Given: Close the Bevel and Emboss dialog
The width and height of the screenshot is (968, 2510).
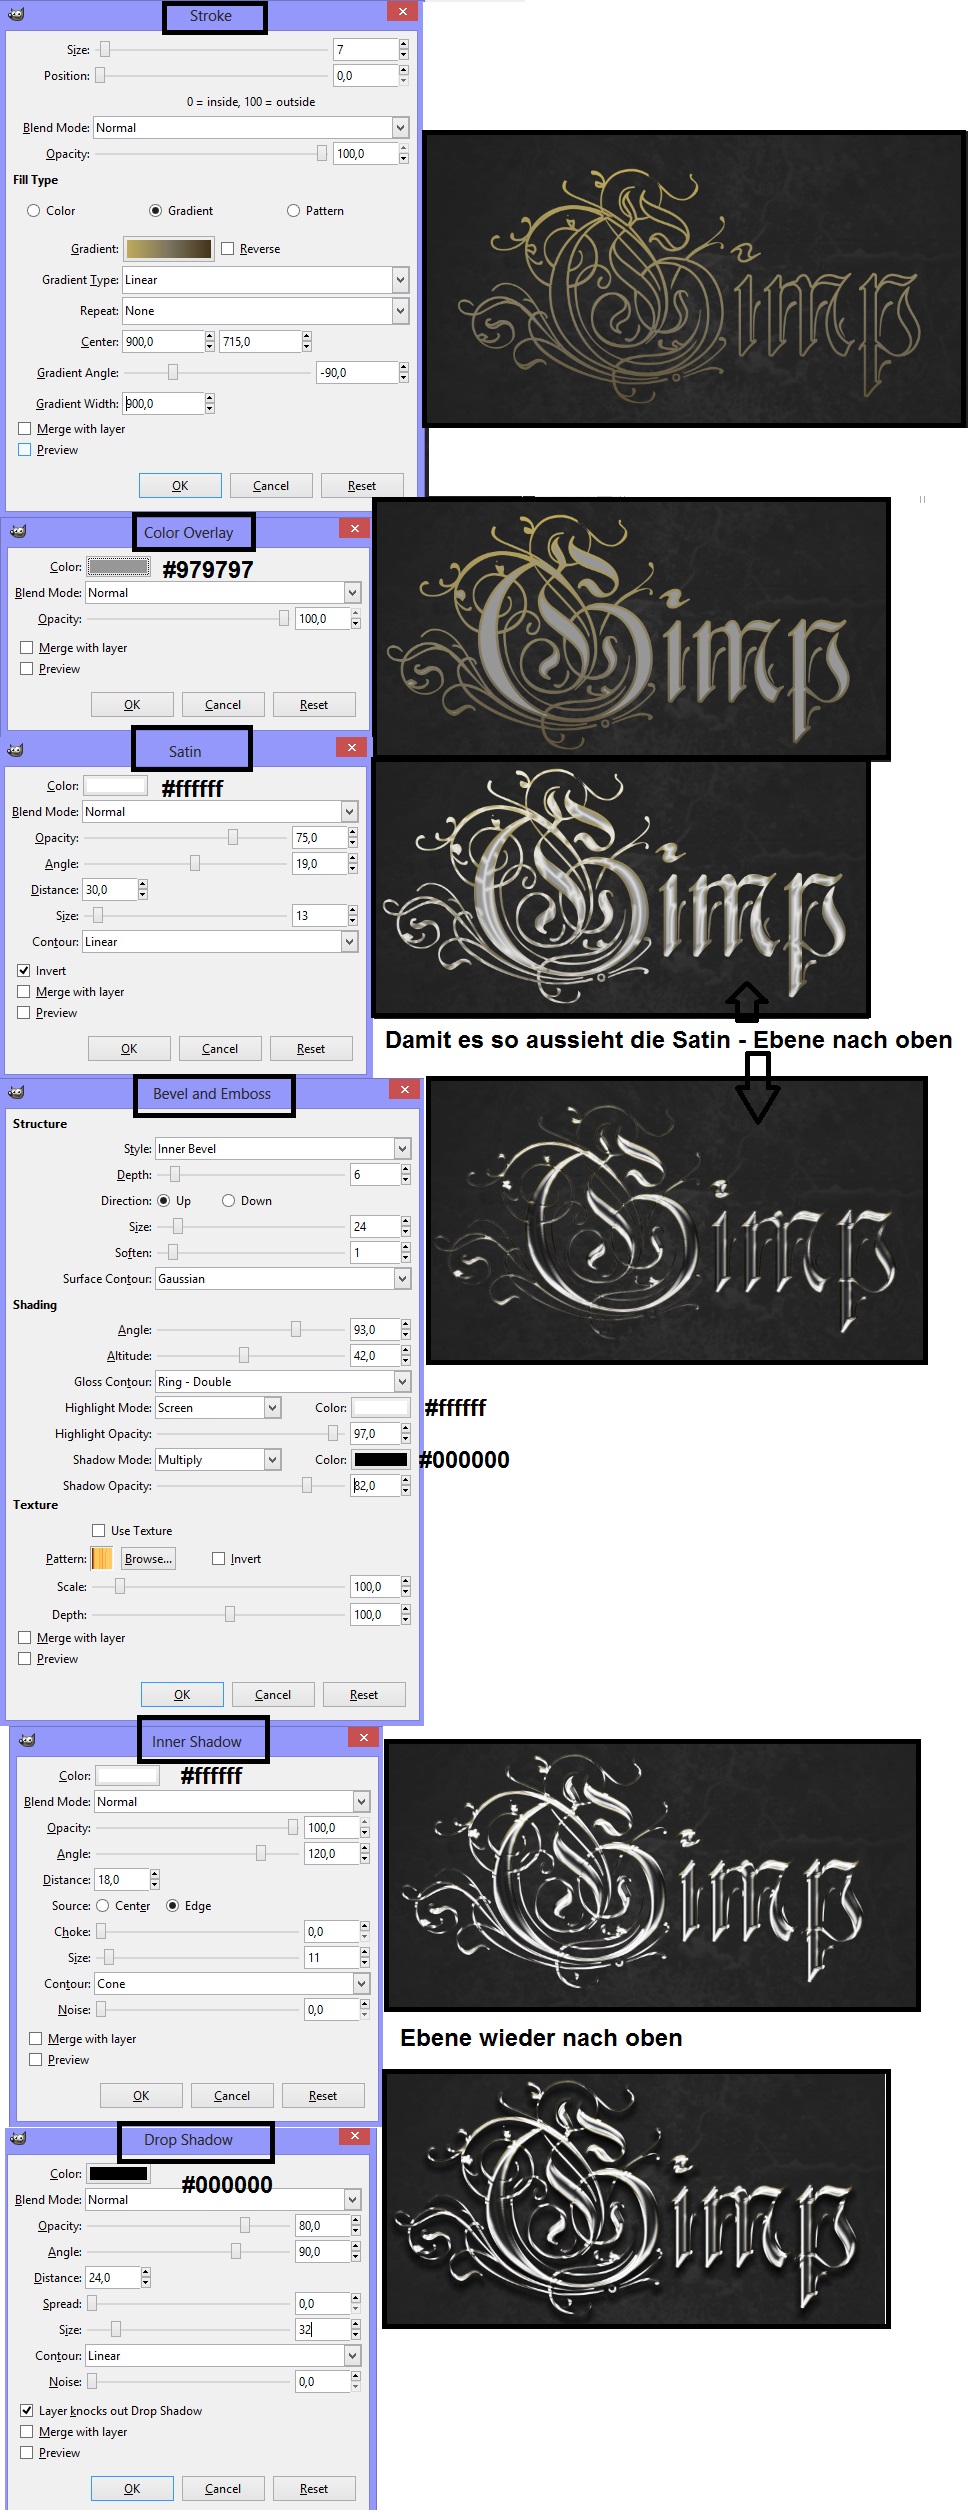Looking at the screenshot, I should click(x=404, y=1089).
